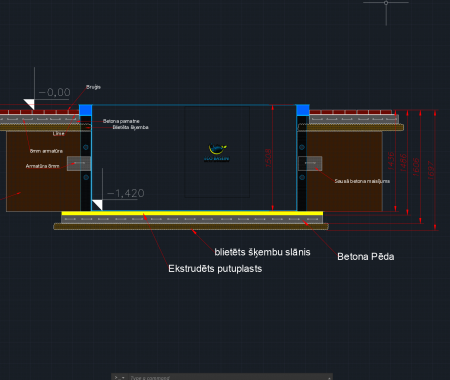This screenshot has width=450, height=380.
Task: Click the Eco Baseini logo in the pool center
Action: click(217, 153)
